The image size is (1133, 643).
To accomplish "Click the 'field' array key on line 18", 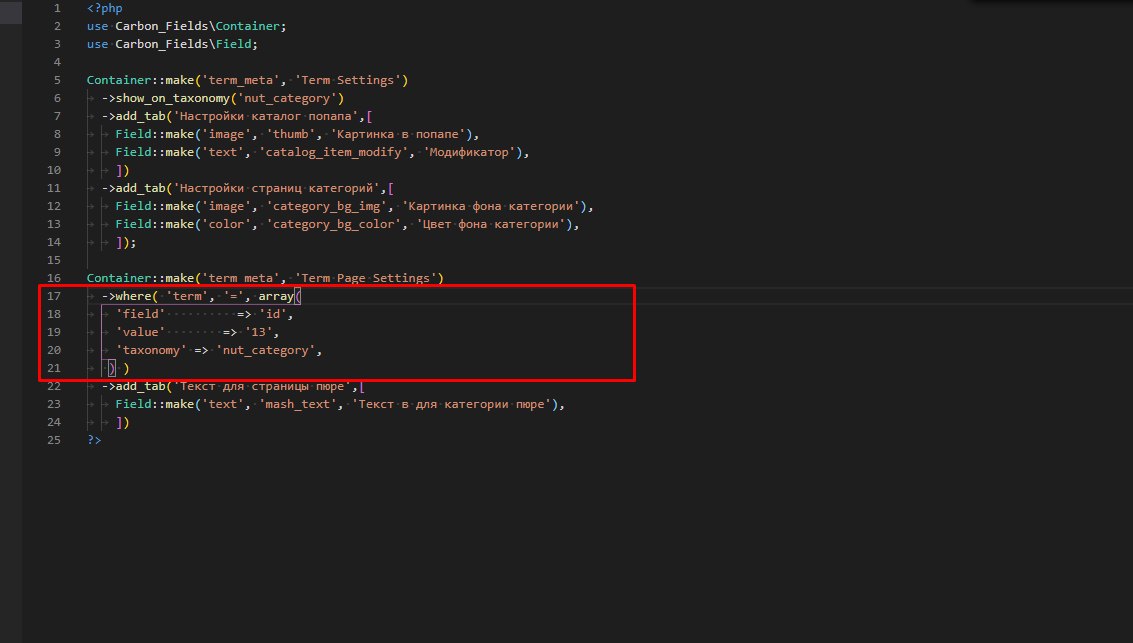I will (140, 314).
